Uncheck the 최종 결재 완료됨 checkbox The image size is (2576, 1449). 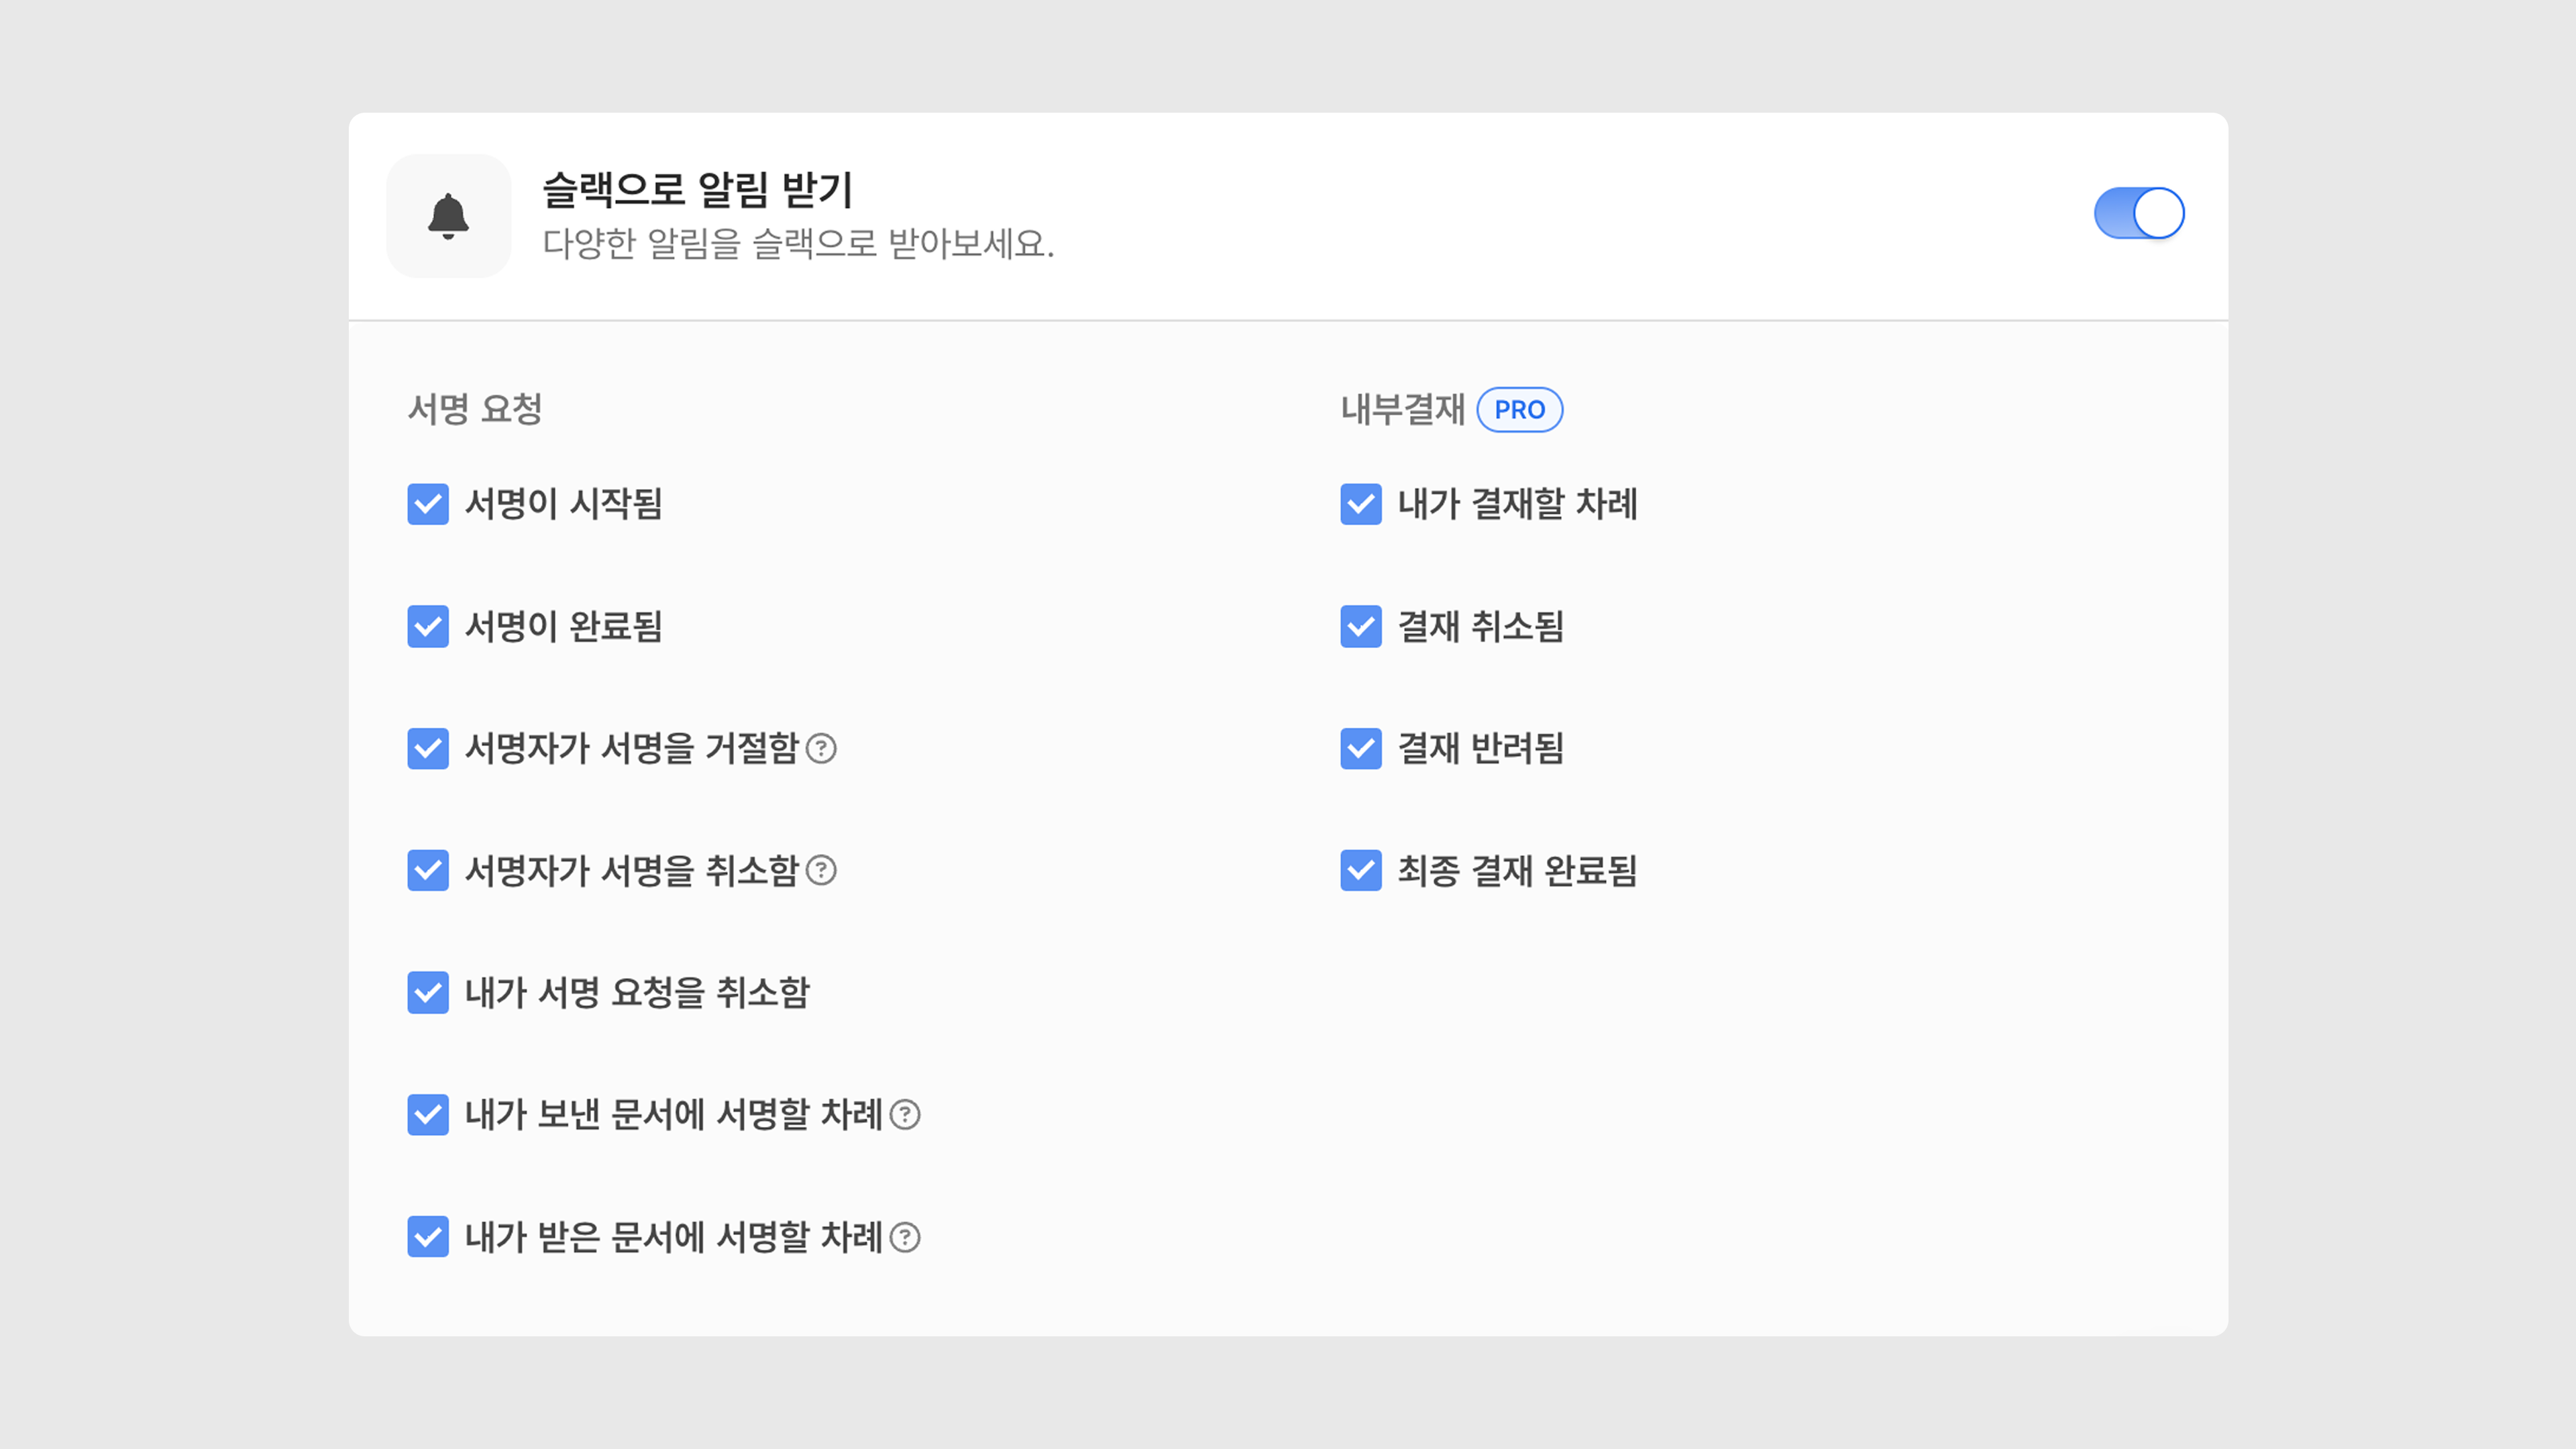click(1361, 870)
